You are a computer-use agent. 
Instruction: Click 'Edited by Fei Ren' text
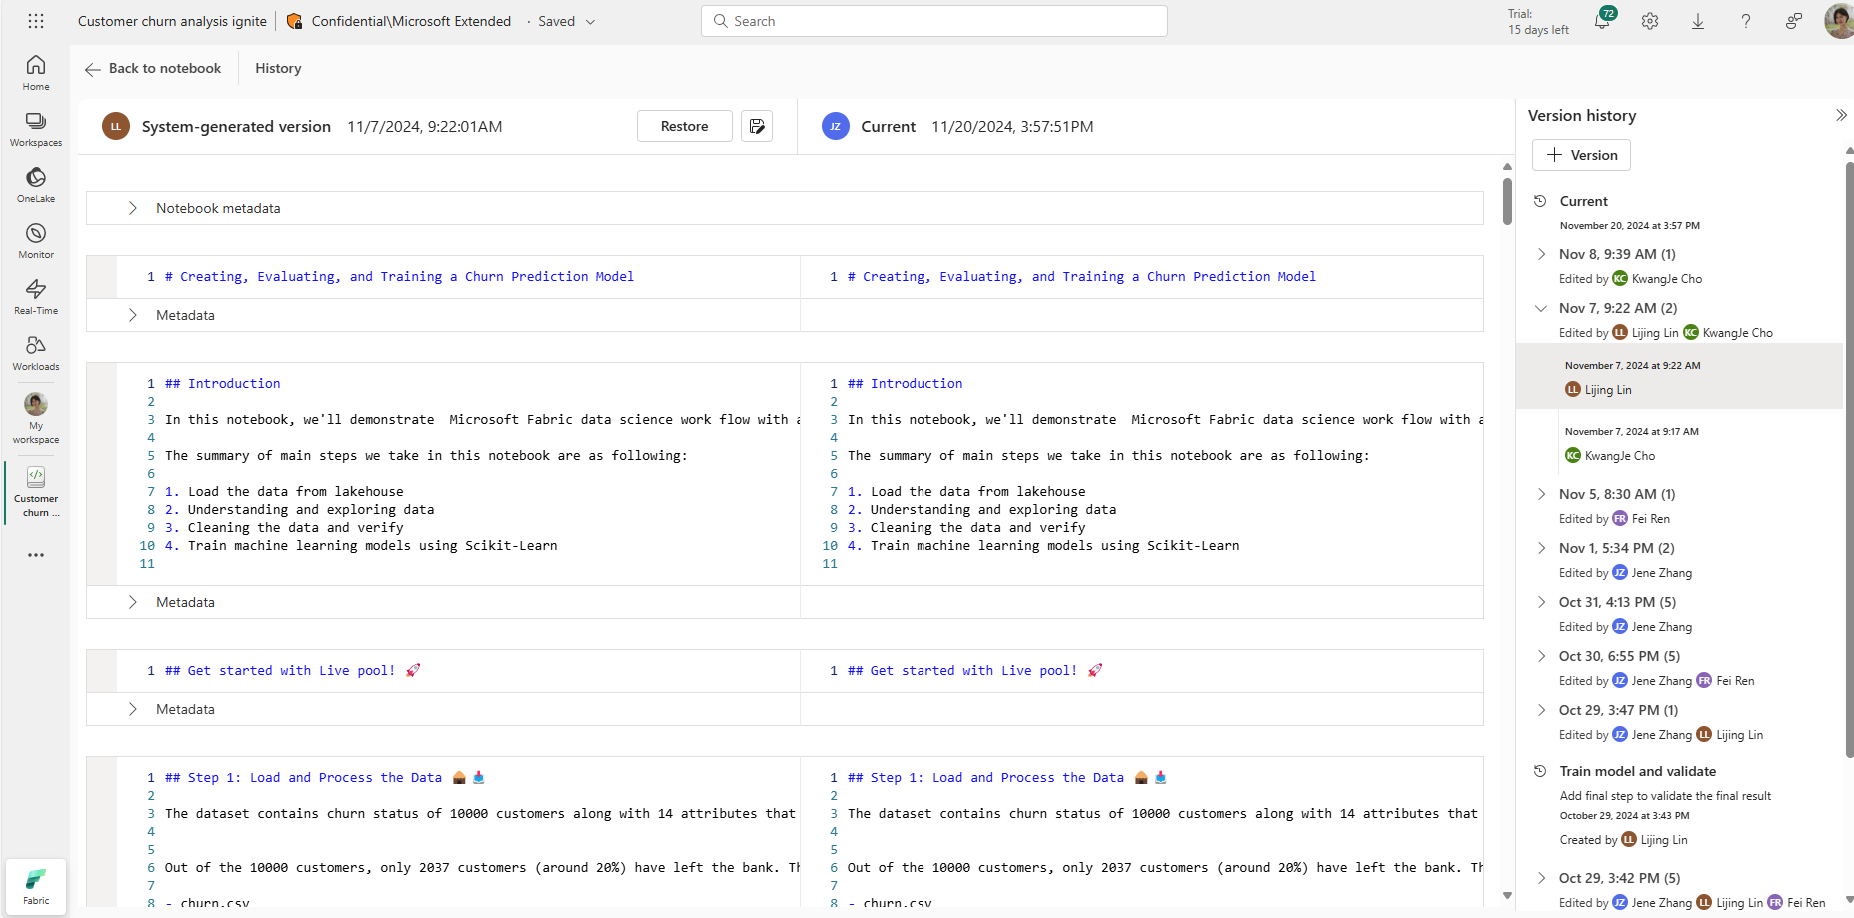1614,519
